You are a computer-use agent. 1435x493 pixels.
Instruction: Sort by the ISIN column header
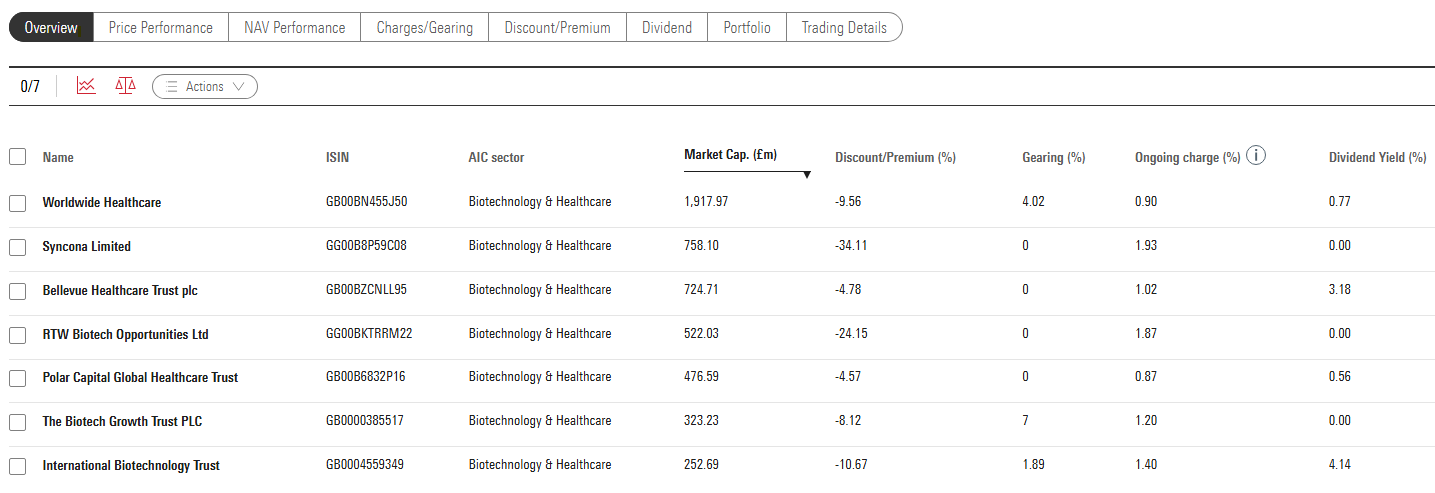338,157
